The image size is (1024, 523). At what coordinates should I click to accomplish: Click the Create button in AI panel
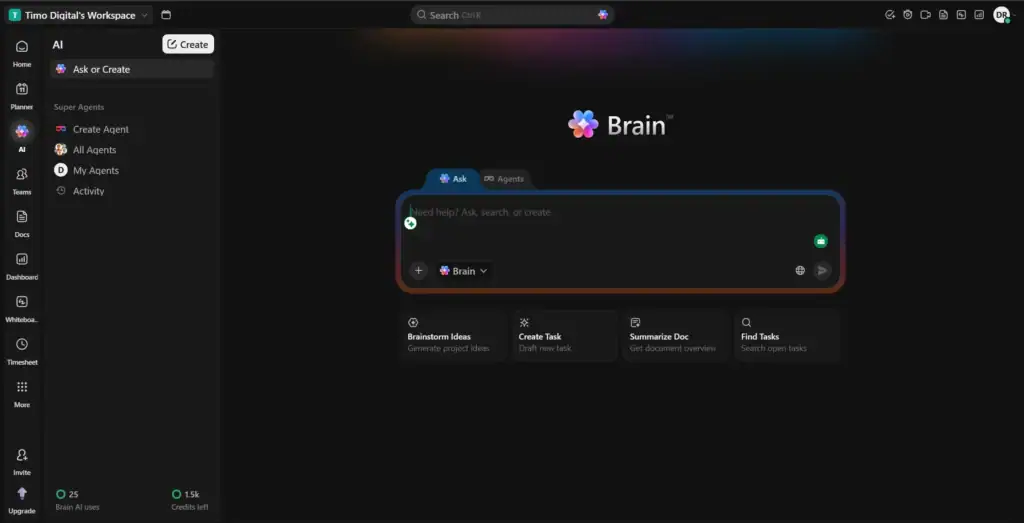click(x=188, y=44)
